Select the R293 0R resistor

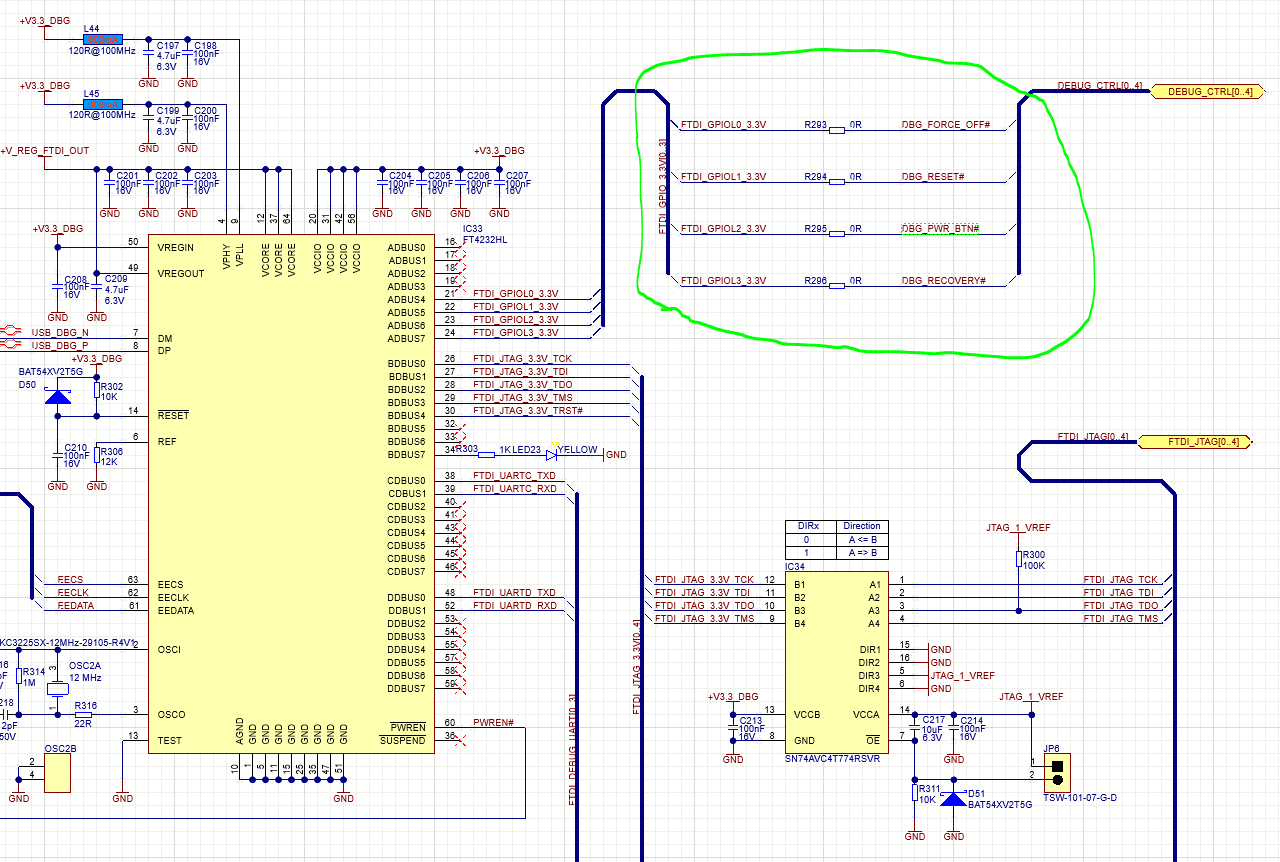coord(838,129)
